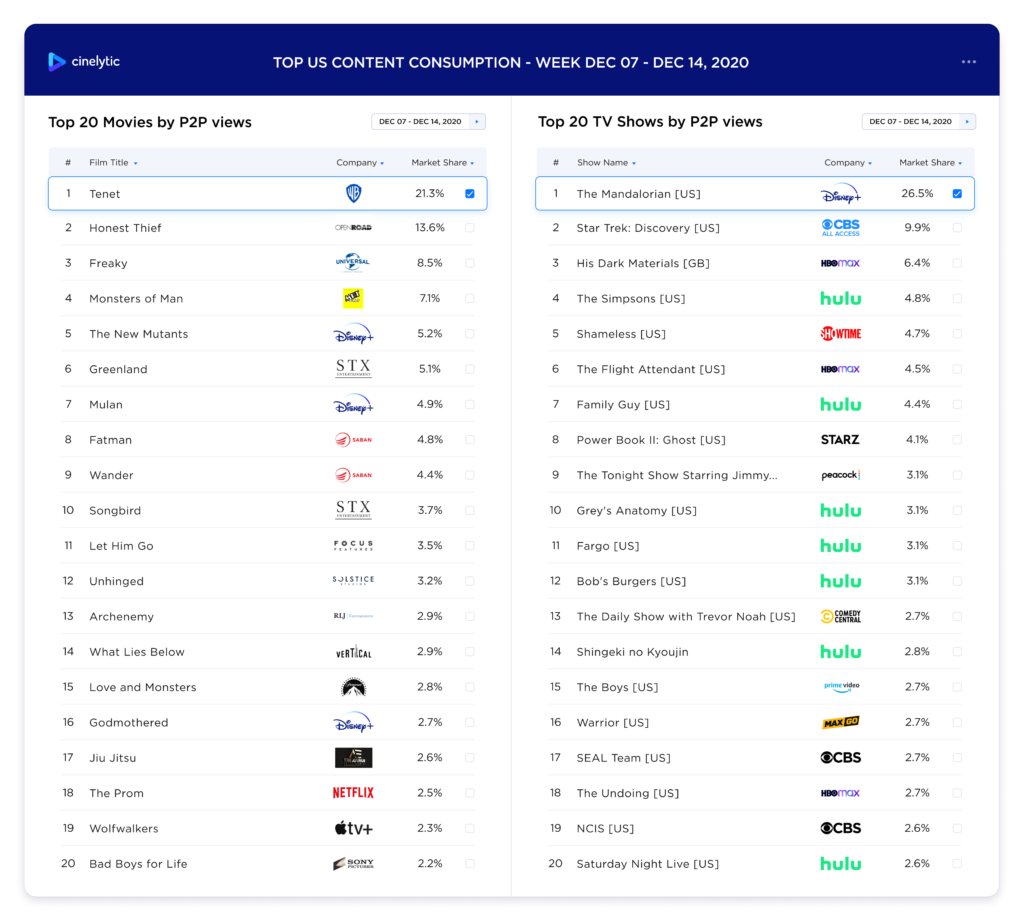This screenshot has height=921, width=1024.
Task: Open The Flight Attendant [US] show
Action: (650, 369)
